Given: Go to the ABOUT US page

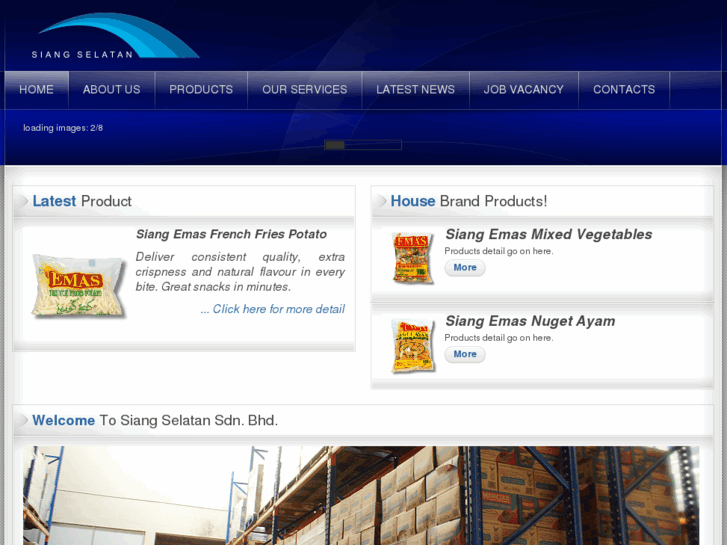Looking at the screenshot, I should (112, 90).
